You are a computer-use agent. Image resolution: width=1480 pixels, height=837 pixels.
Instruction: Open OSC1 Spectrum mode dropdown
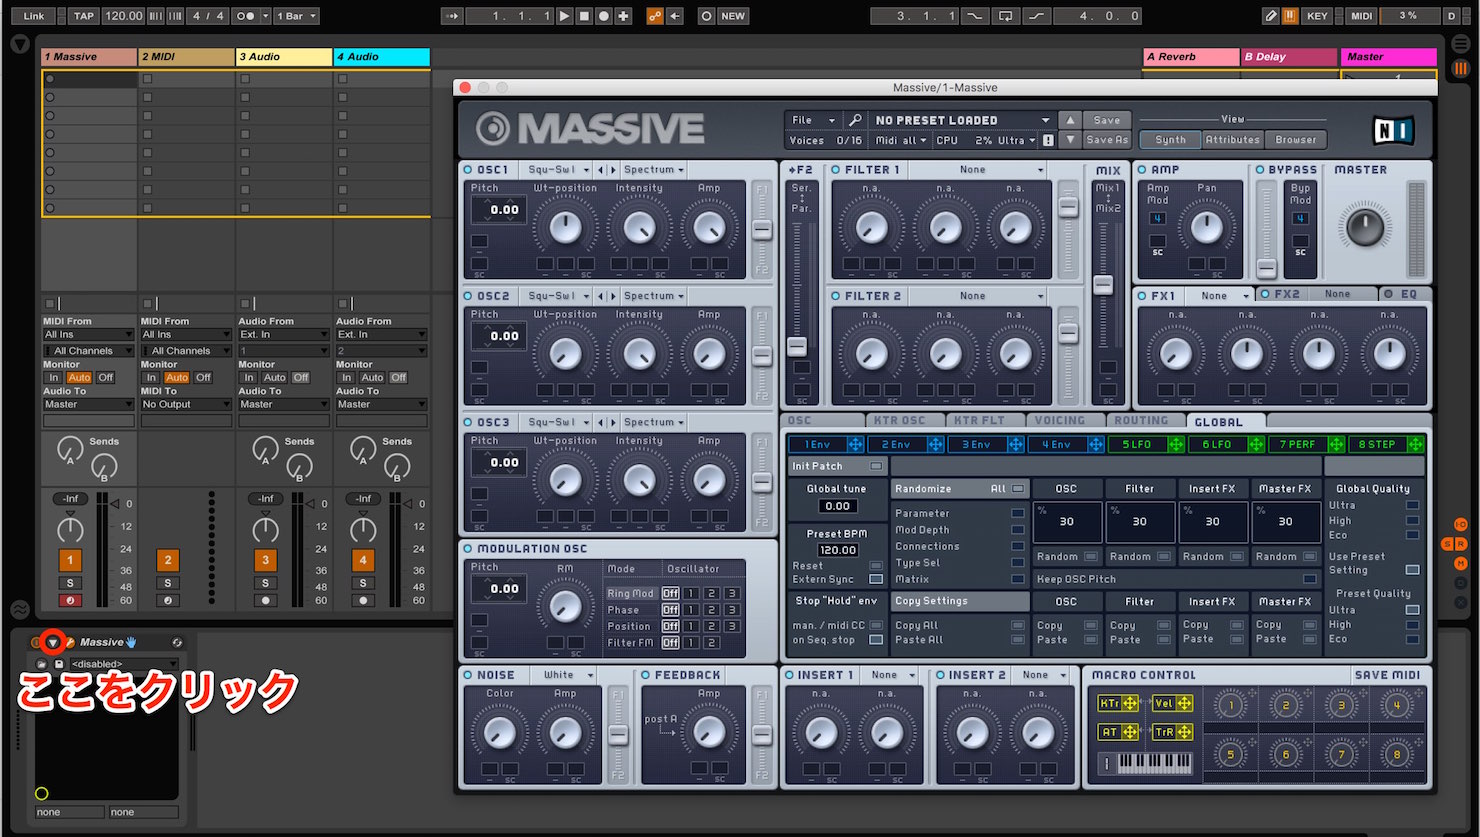[652, 170]
